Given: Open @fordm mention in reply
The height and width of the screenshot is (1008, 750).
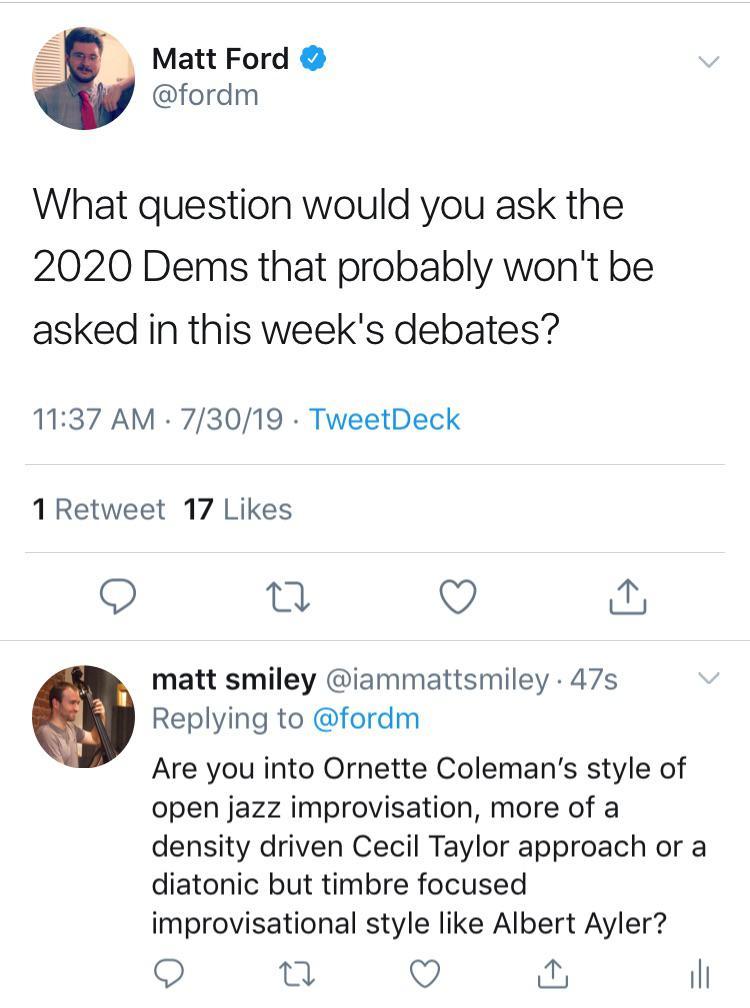Looking at the screenshot, I should point(366,718).
